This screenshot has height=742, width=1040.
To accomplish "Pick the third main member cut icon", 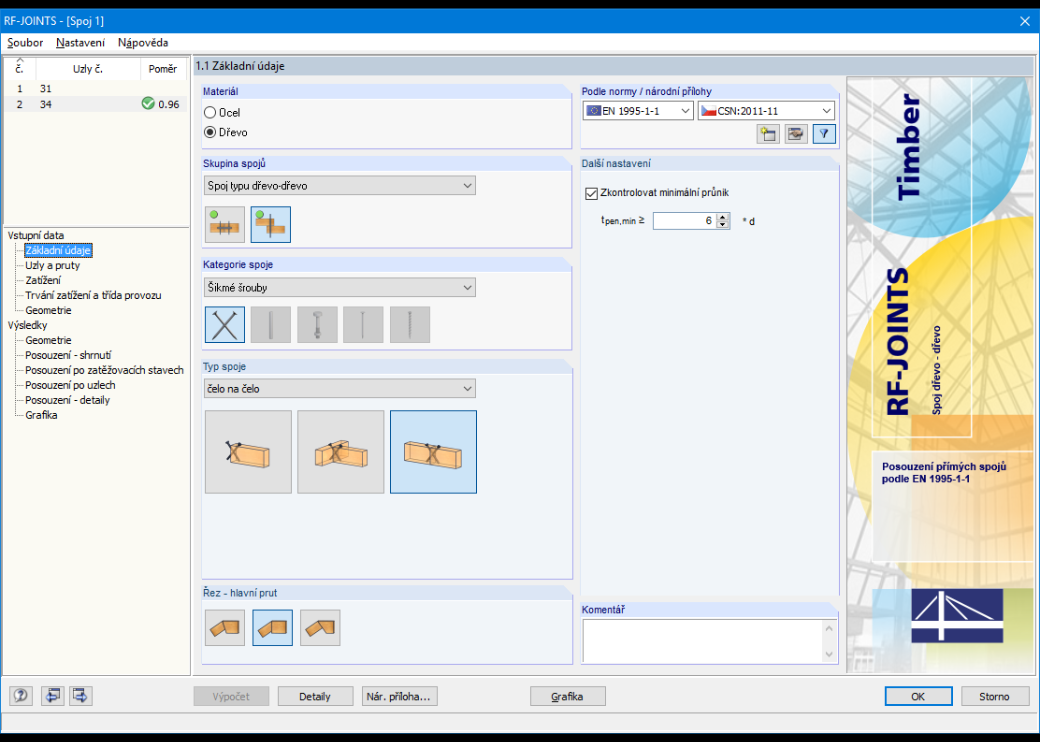I will [x=320, y=627].
